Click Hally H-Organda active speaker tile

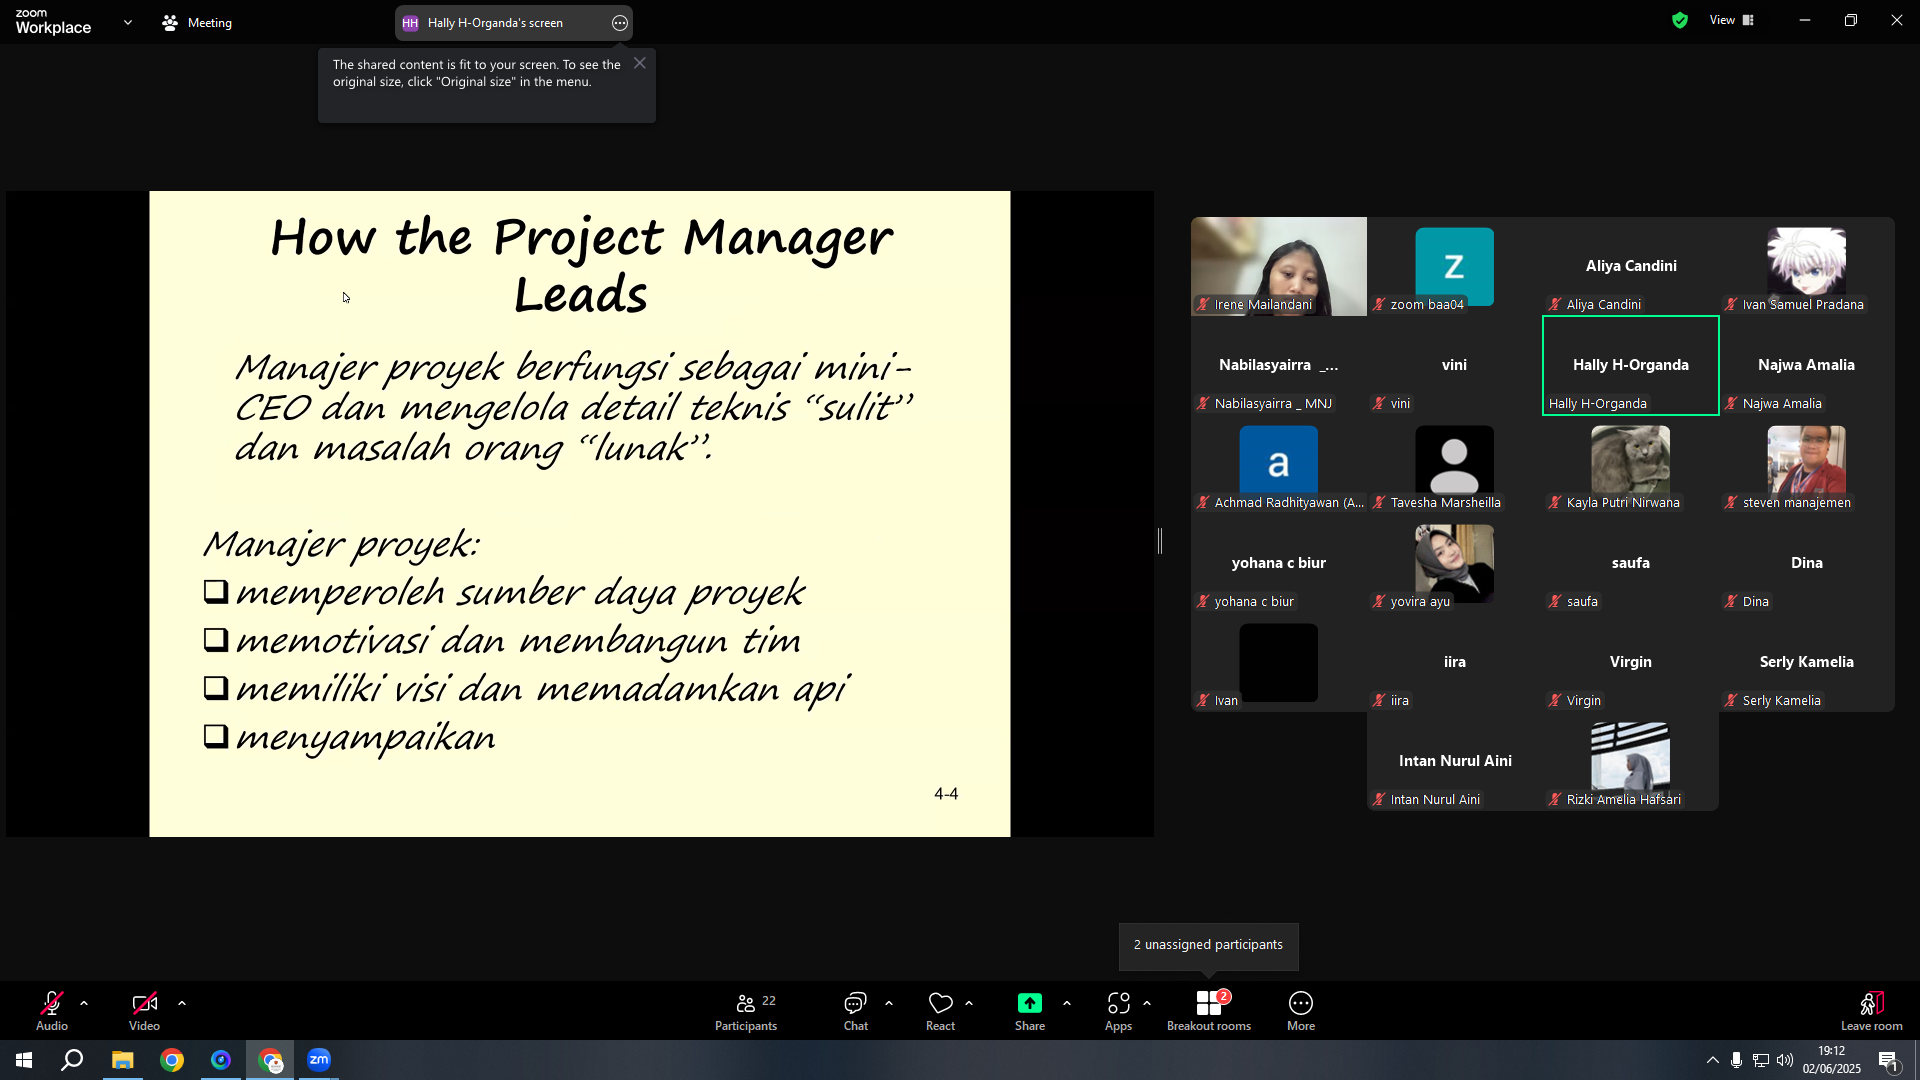tap(1631, 365)
